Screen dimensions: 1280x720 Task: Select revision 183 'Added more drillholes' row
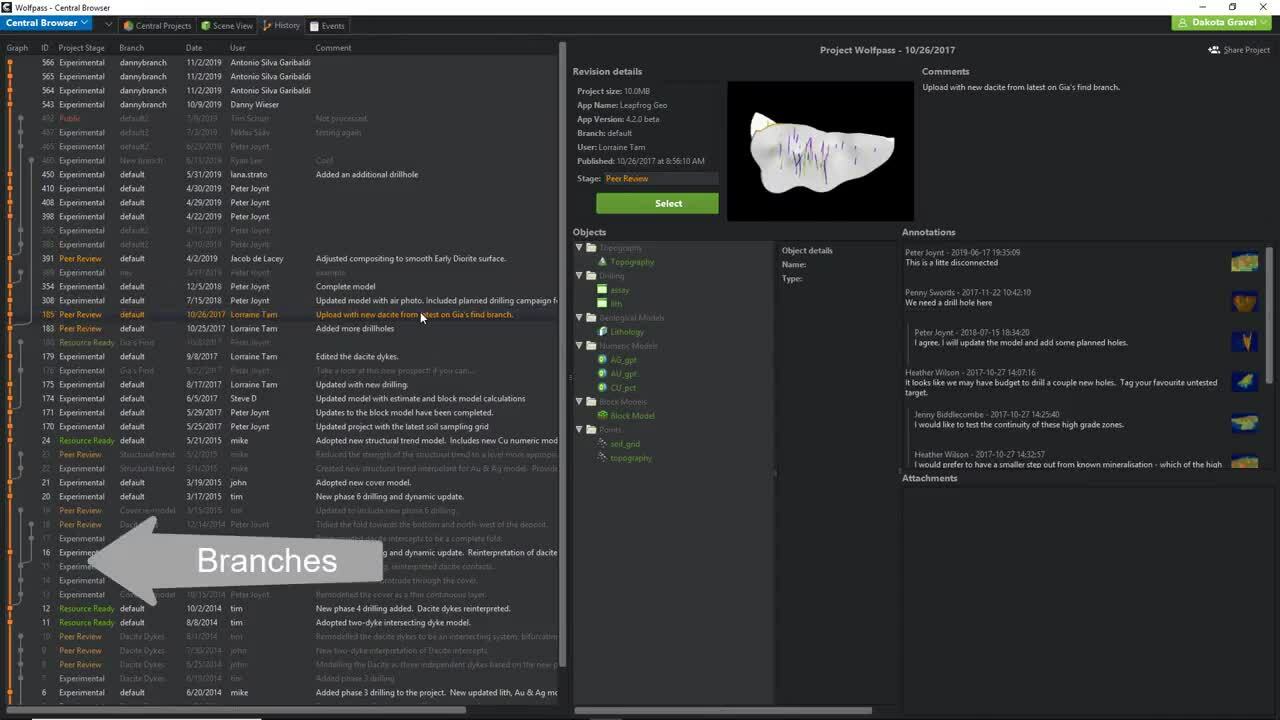[x=280, y=328]
